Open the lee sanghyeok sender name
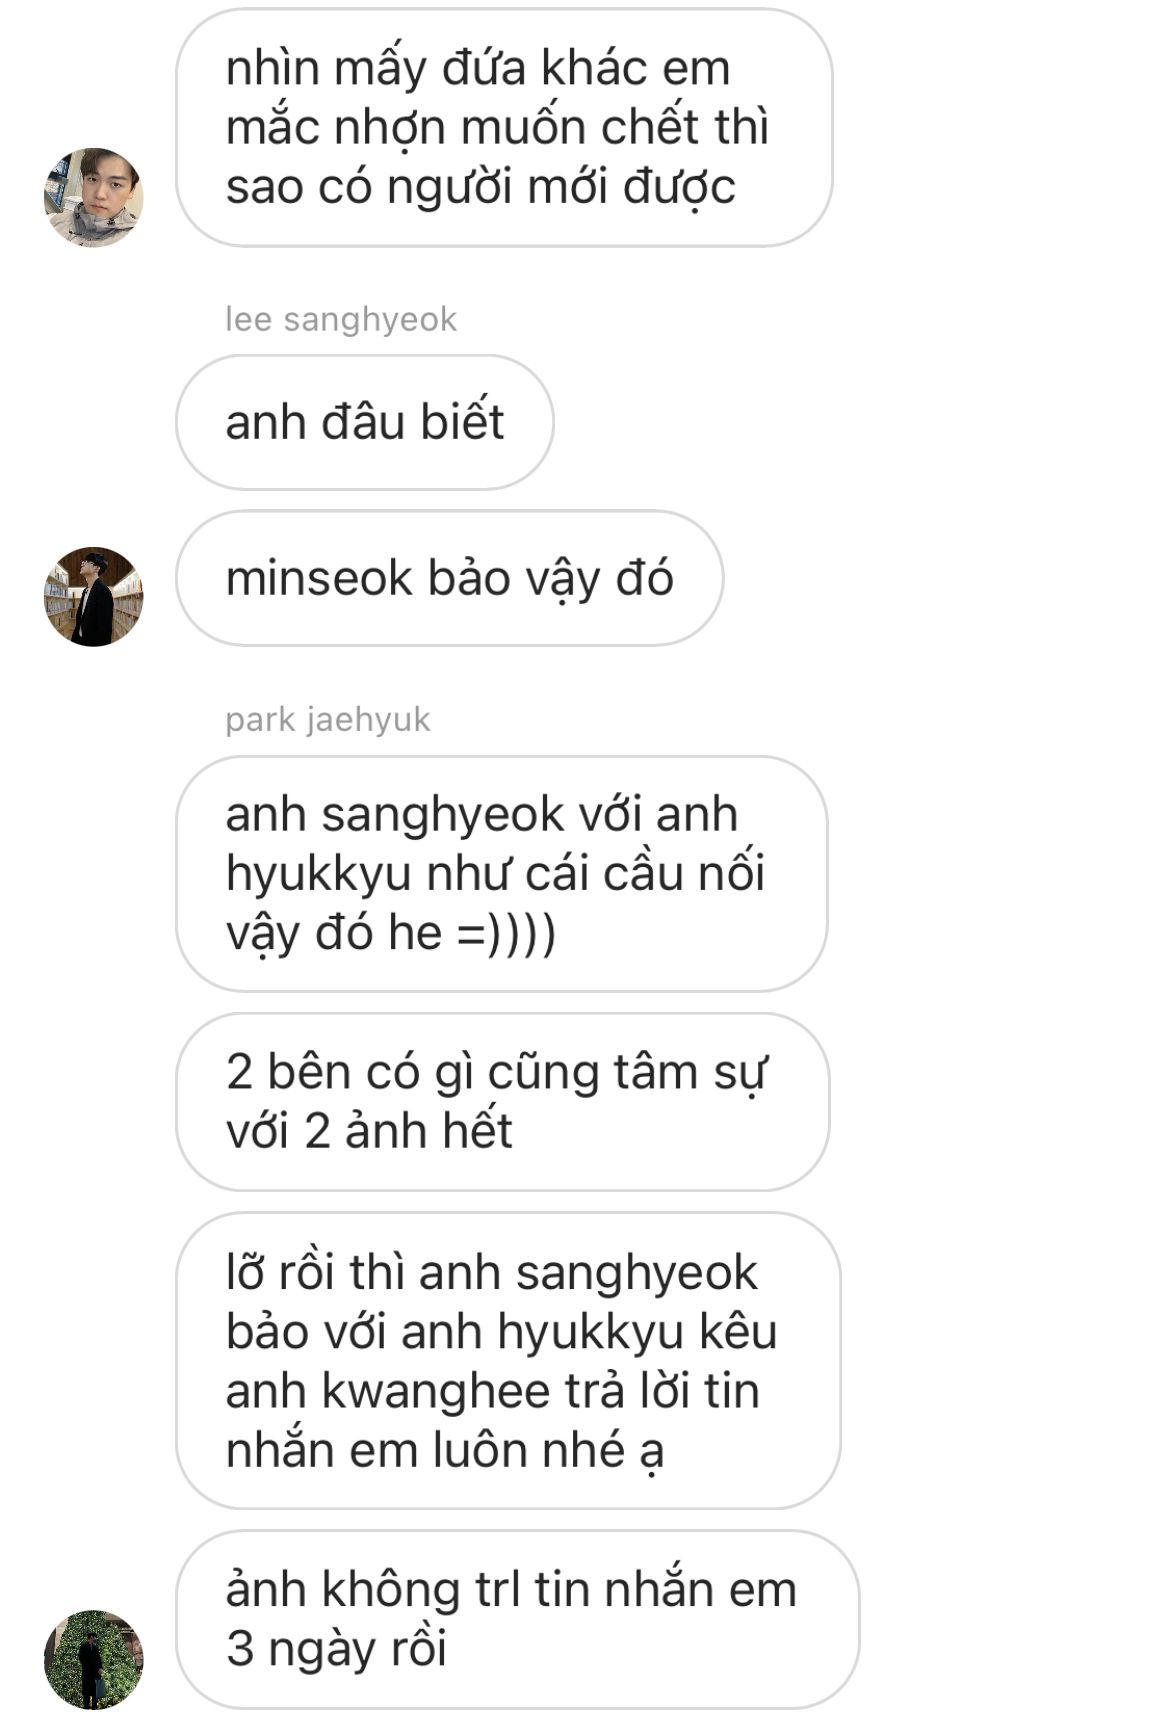1170x1728 pixels. [341, 320]
